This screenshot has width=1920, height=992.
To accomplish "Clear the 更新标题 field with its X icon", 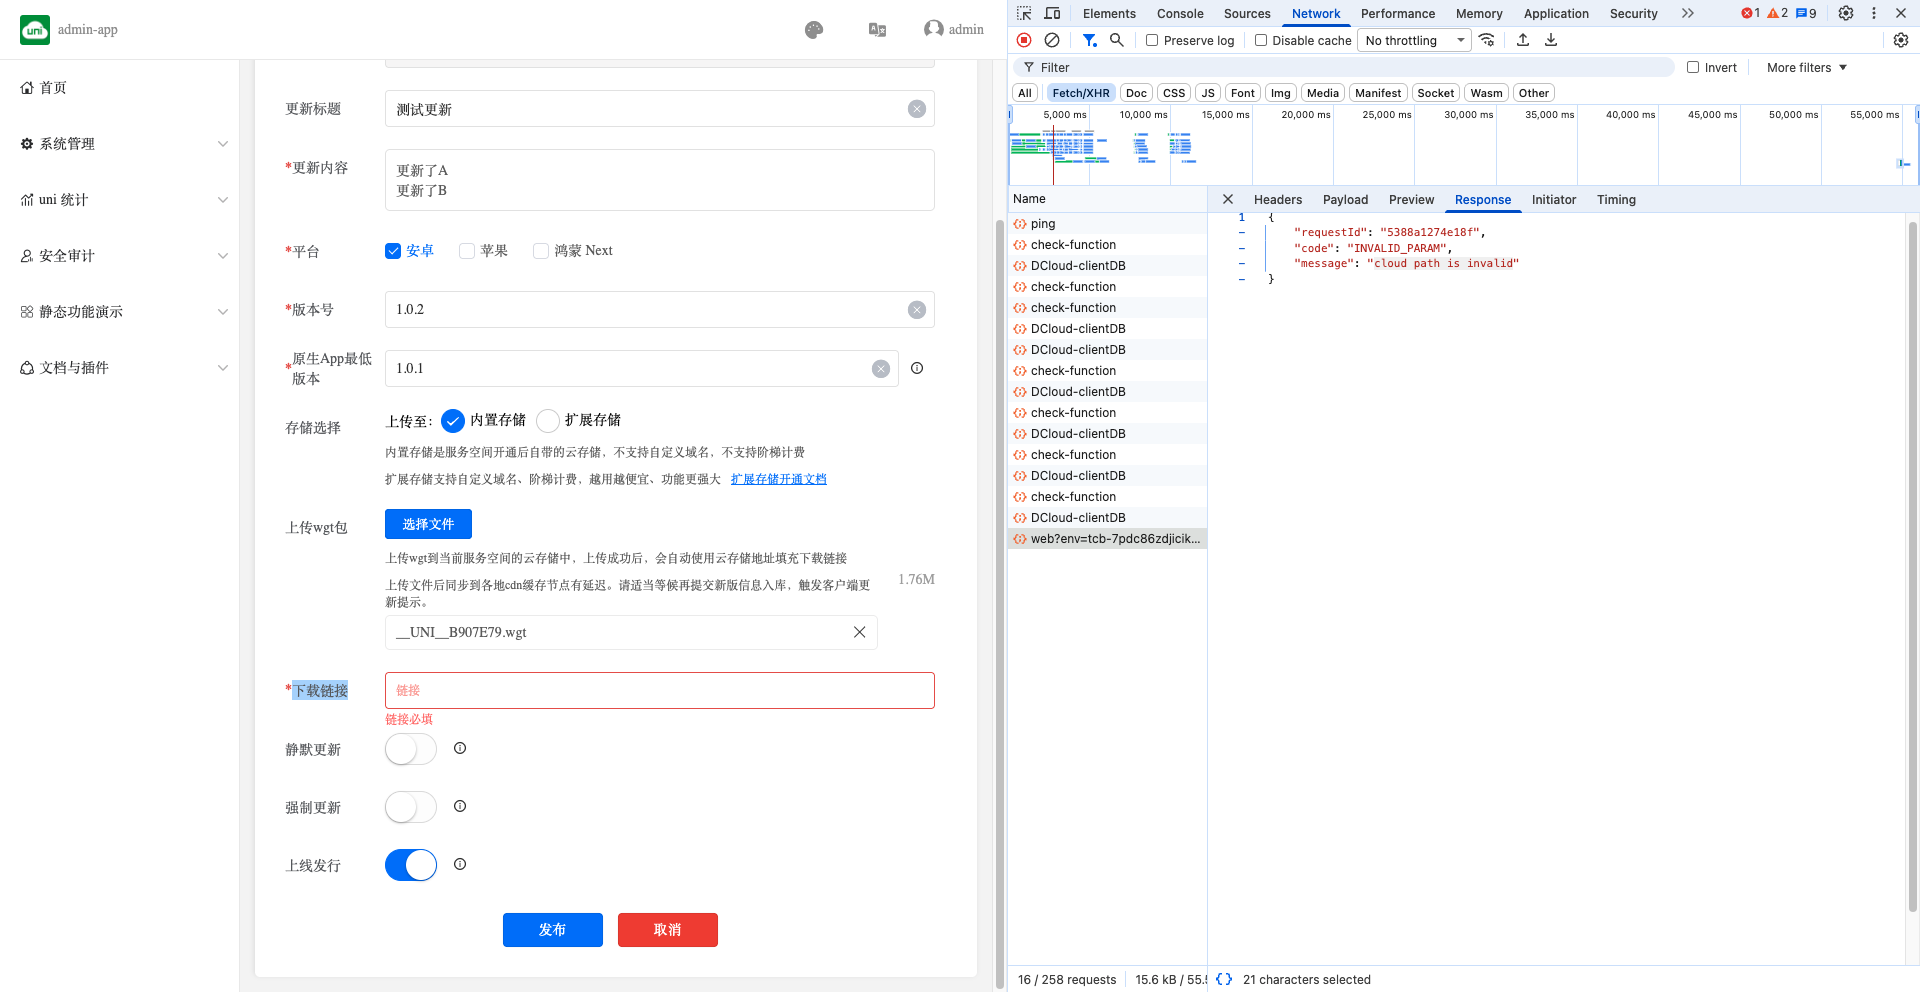I will coord(917,109).
